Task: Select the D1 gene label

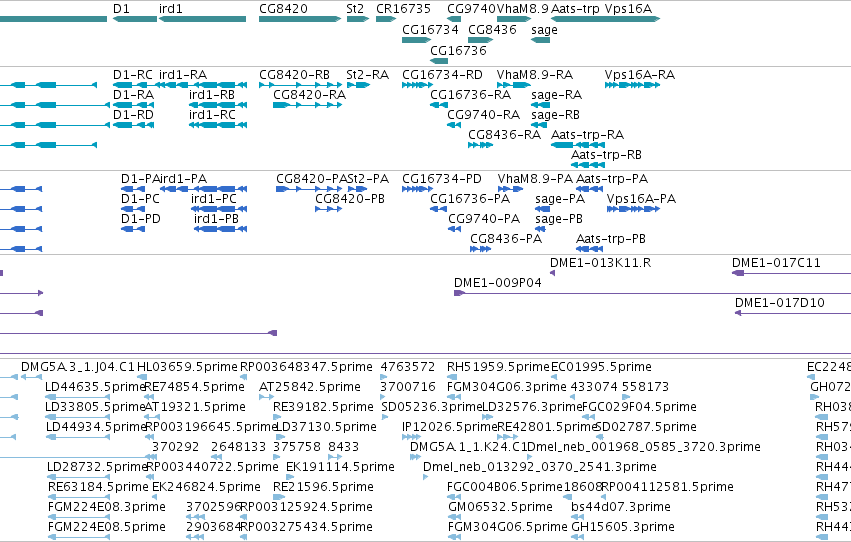Action: pos(121,9)
